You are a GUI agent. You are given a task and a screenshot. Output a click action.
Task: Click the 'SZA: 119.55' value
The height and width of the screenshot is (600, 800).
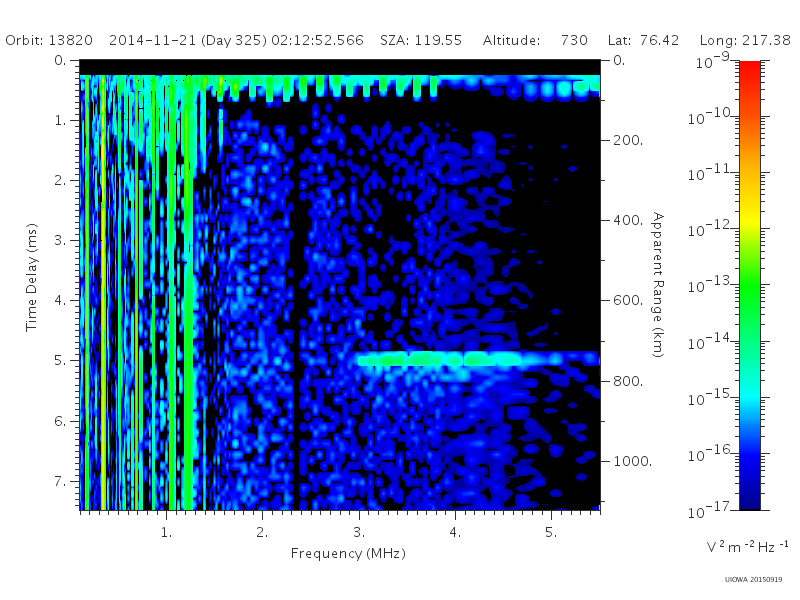(x=421, y=40)
